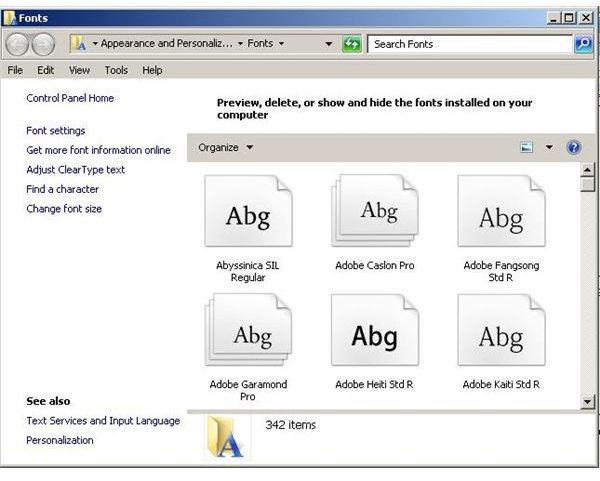Click the Fonts folder icon in details pane

227,437
